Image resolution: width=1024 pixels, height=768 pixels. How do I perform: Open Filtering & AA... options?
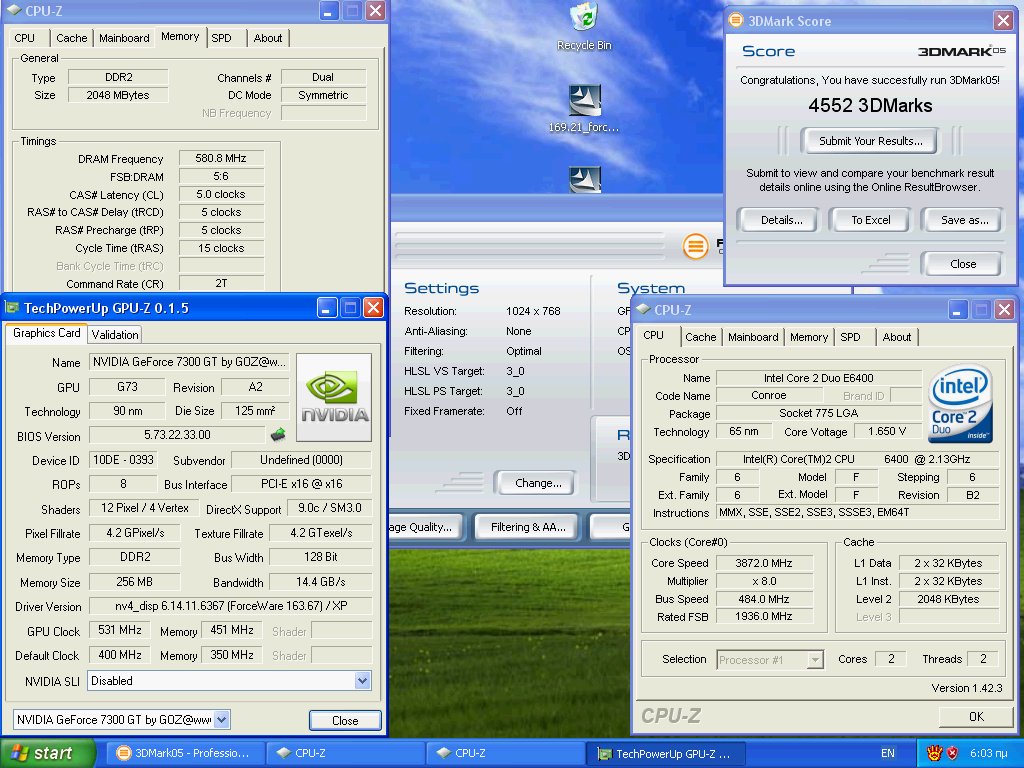[x=528, y=527]
